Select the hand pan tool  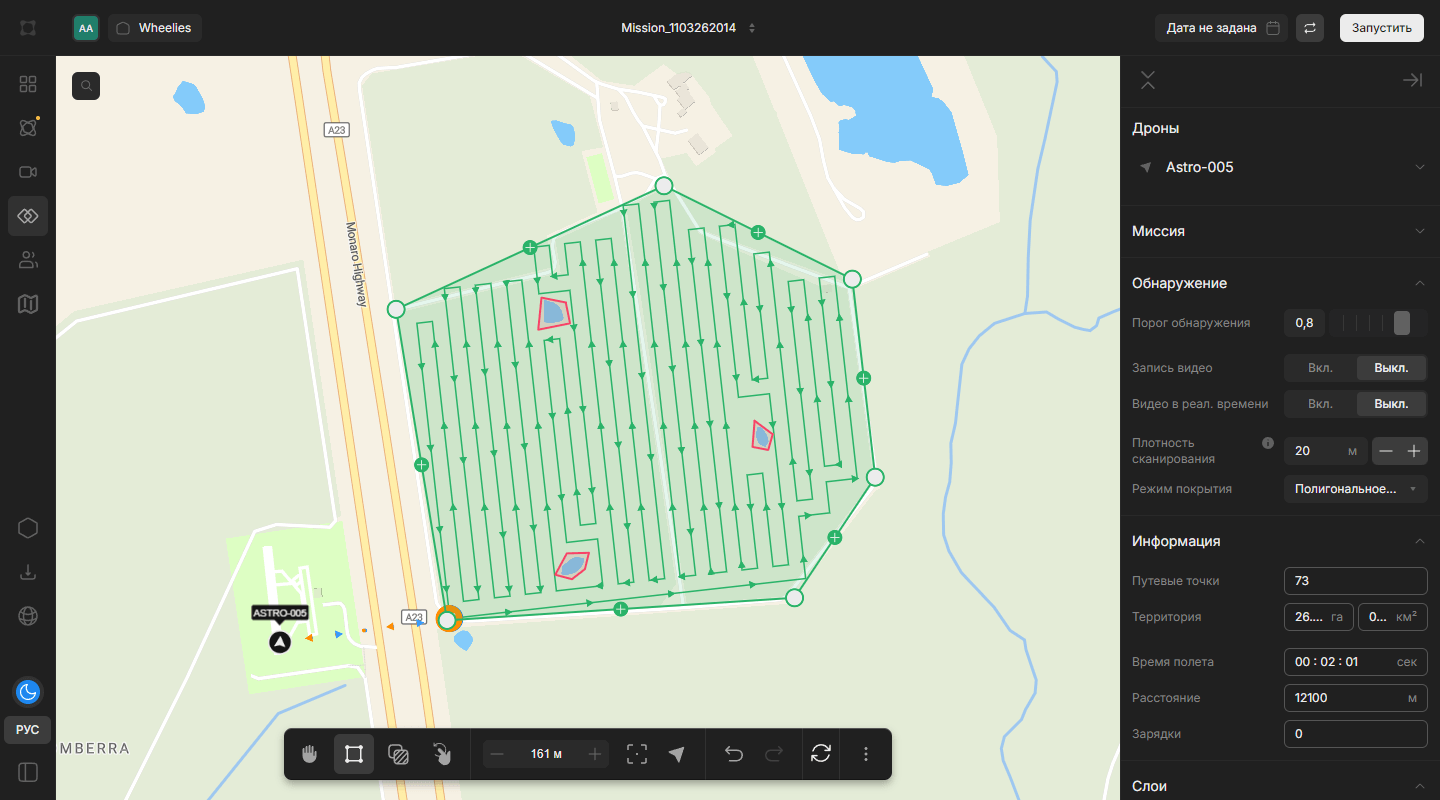click(310, 754)
